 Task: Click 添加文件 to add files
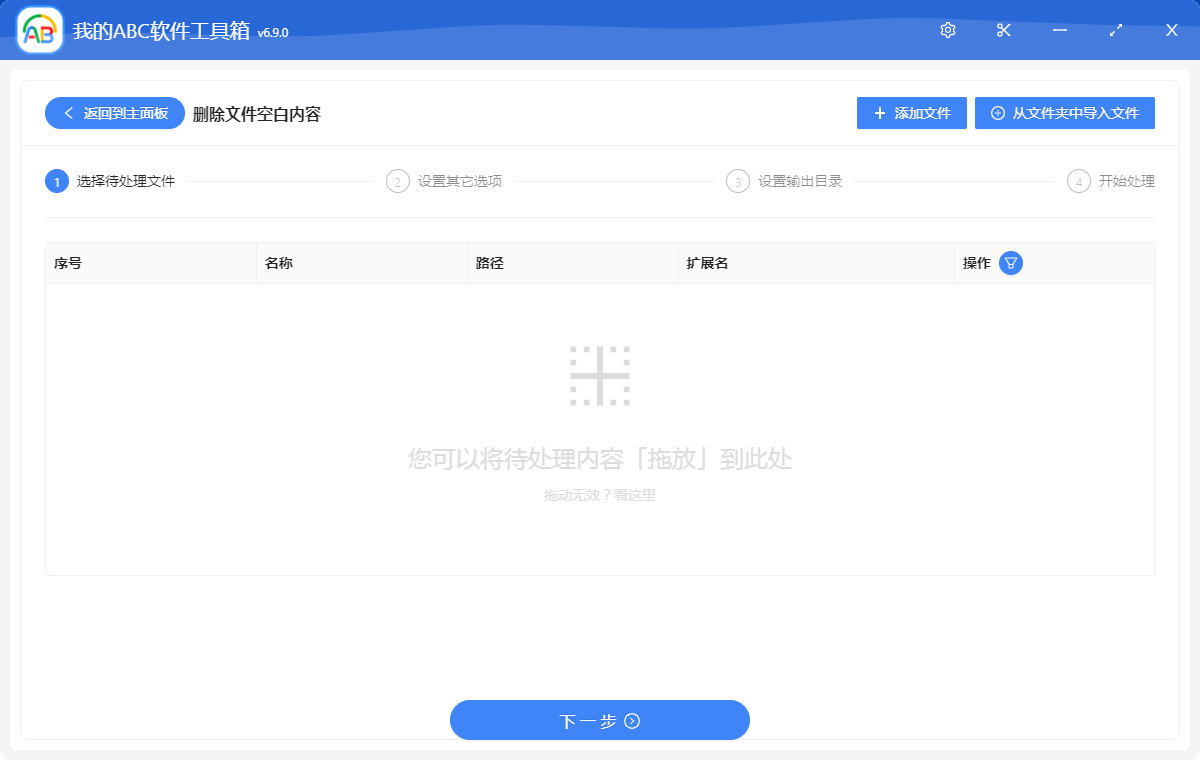pyautogui.click(x=911, y=113)
